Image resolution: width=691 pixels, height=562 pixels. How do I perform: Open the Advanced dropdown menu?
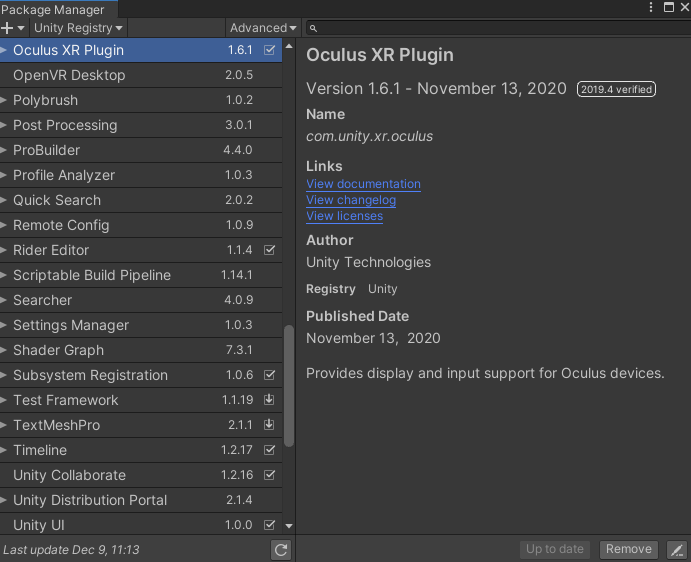tap(263, 28)
